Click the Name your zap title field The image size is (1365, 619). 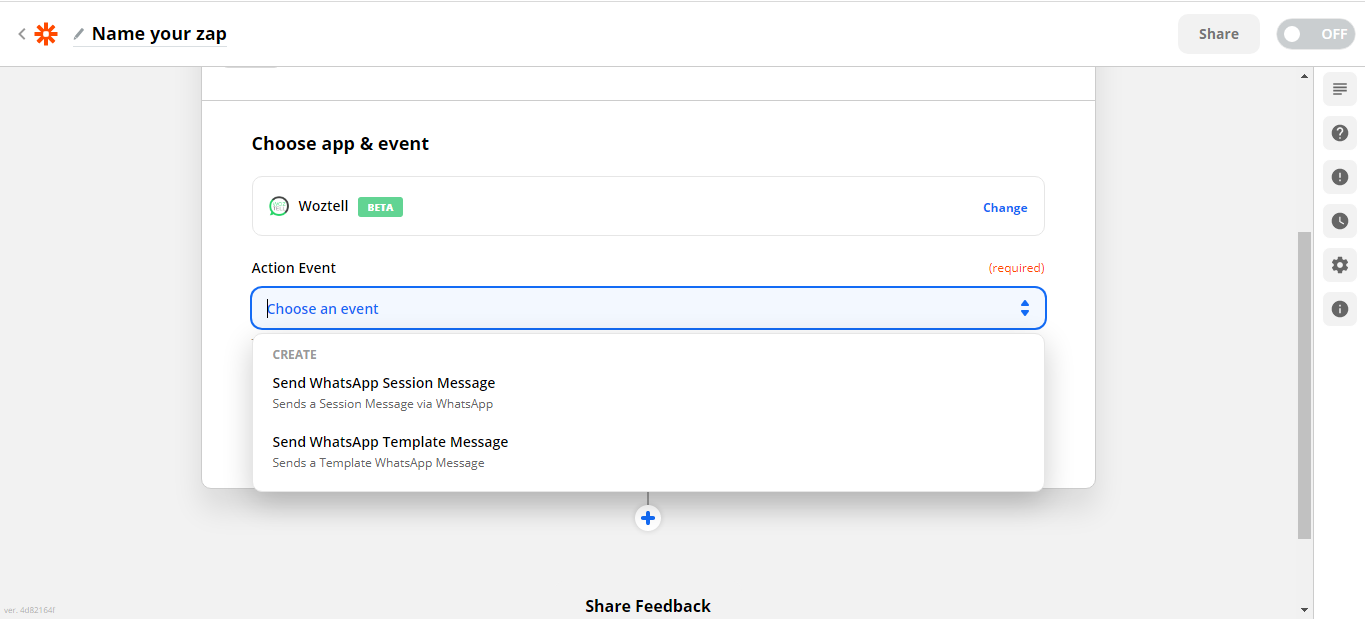click(x=159, y=34)
